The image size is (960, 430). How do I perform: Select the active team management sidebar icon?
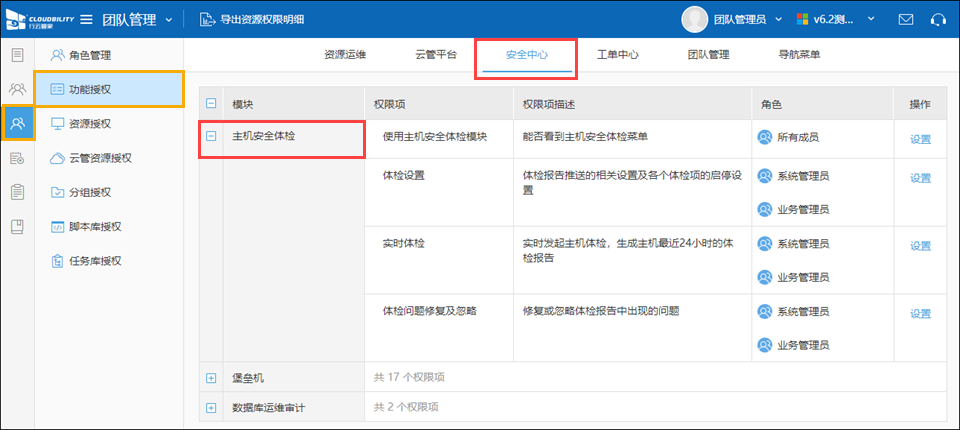point(17,123)
